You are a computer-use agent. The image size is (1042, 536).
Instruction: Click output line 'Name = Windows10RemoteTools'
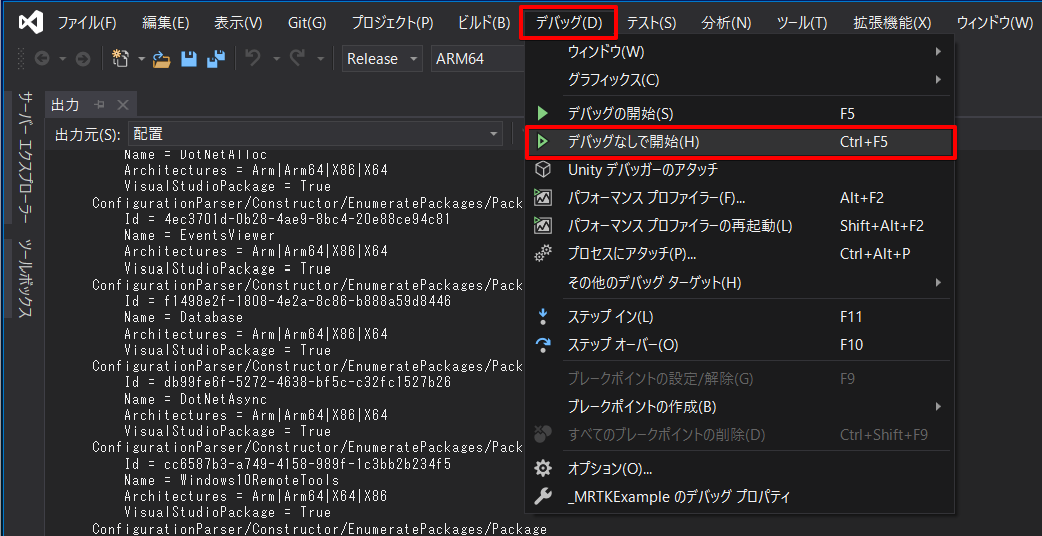(231, 480)
